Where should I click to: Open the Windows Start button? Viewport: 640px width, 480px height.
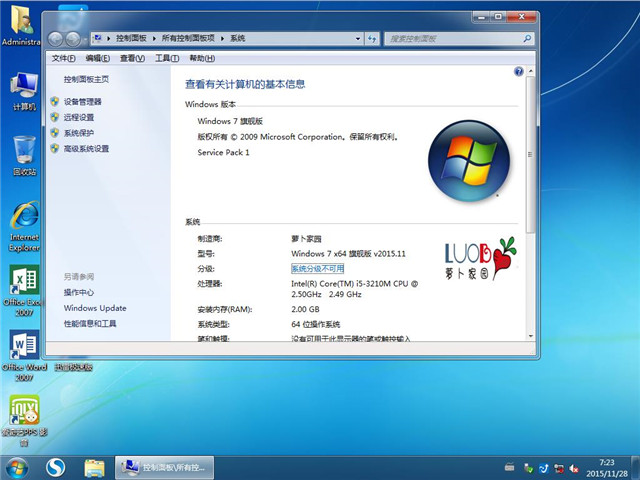(16, 468)
